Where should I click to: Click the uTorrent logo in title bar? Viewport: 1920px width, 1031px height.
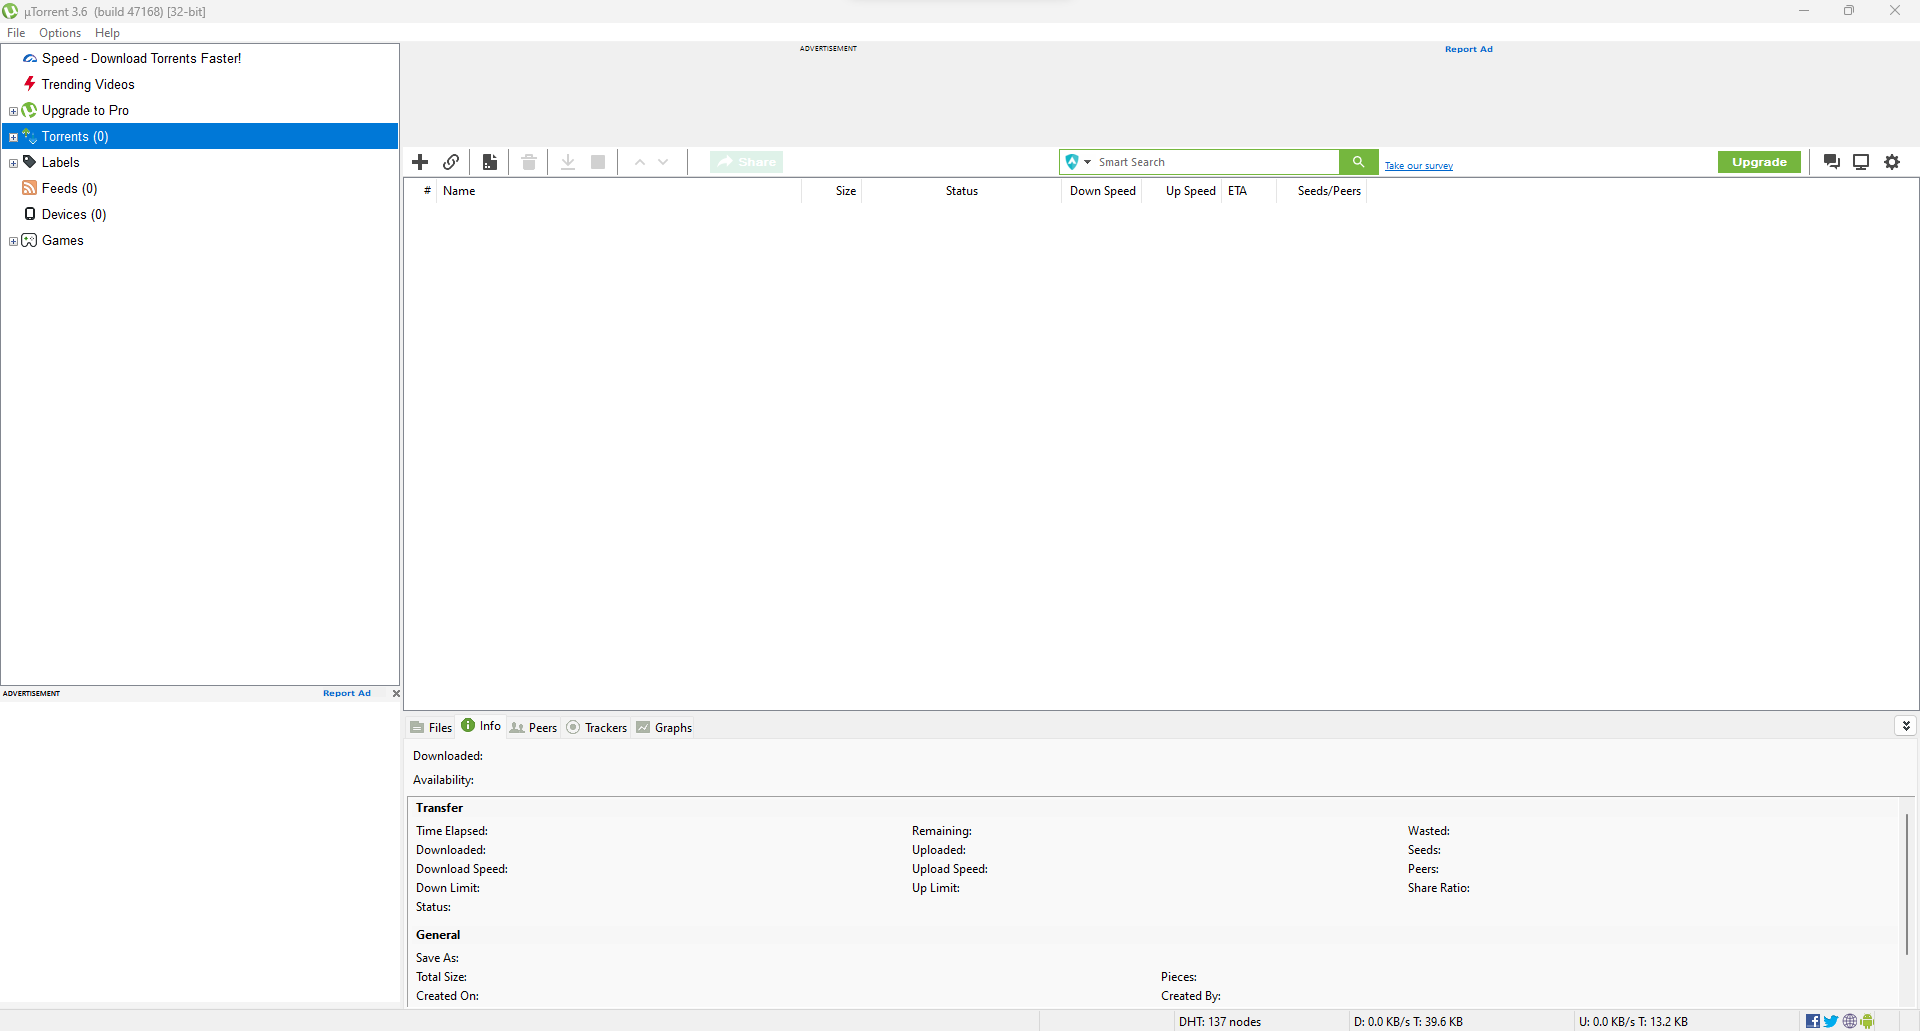pyautogui.click(x=10, y=11)
